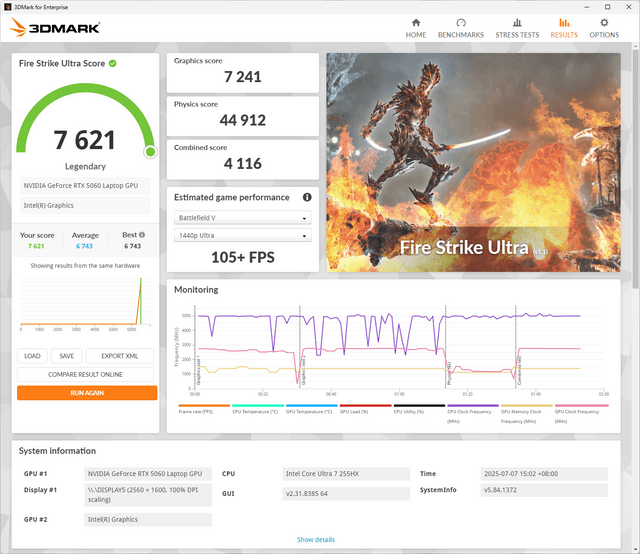This screenshot has width=640, height=554.
Task: Click the Time value 2025-07-07 15:02
Action: [x=544, y=474]
